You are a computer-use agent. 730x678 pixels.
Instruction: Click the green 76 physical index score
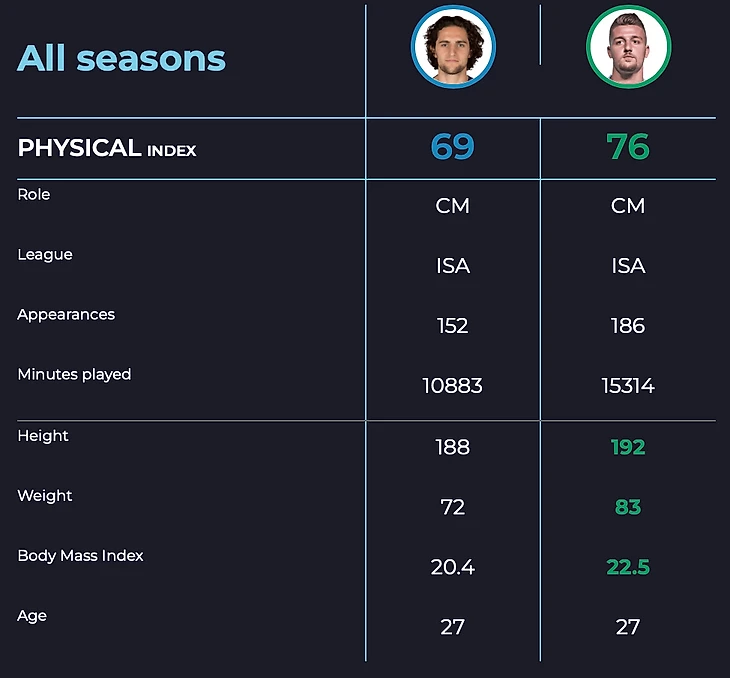pyautogui.click(x=628, y=147)
